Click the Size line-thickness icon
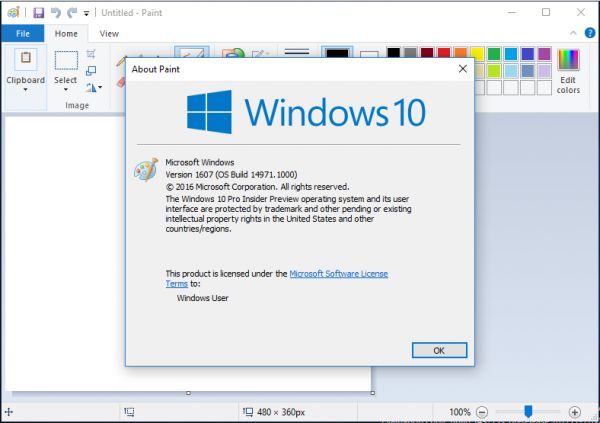600x423 pixels. pos(297,52)
